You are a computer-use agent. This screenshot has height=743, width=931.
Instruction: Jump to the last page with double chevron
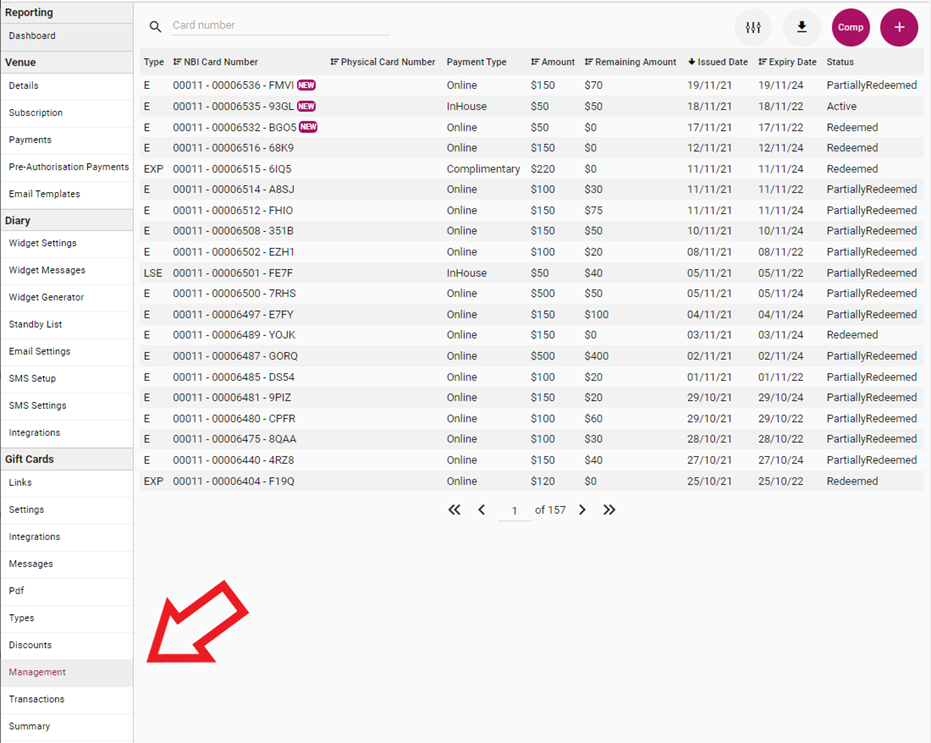(x=610, y=510)
